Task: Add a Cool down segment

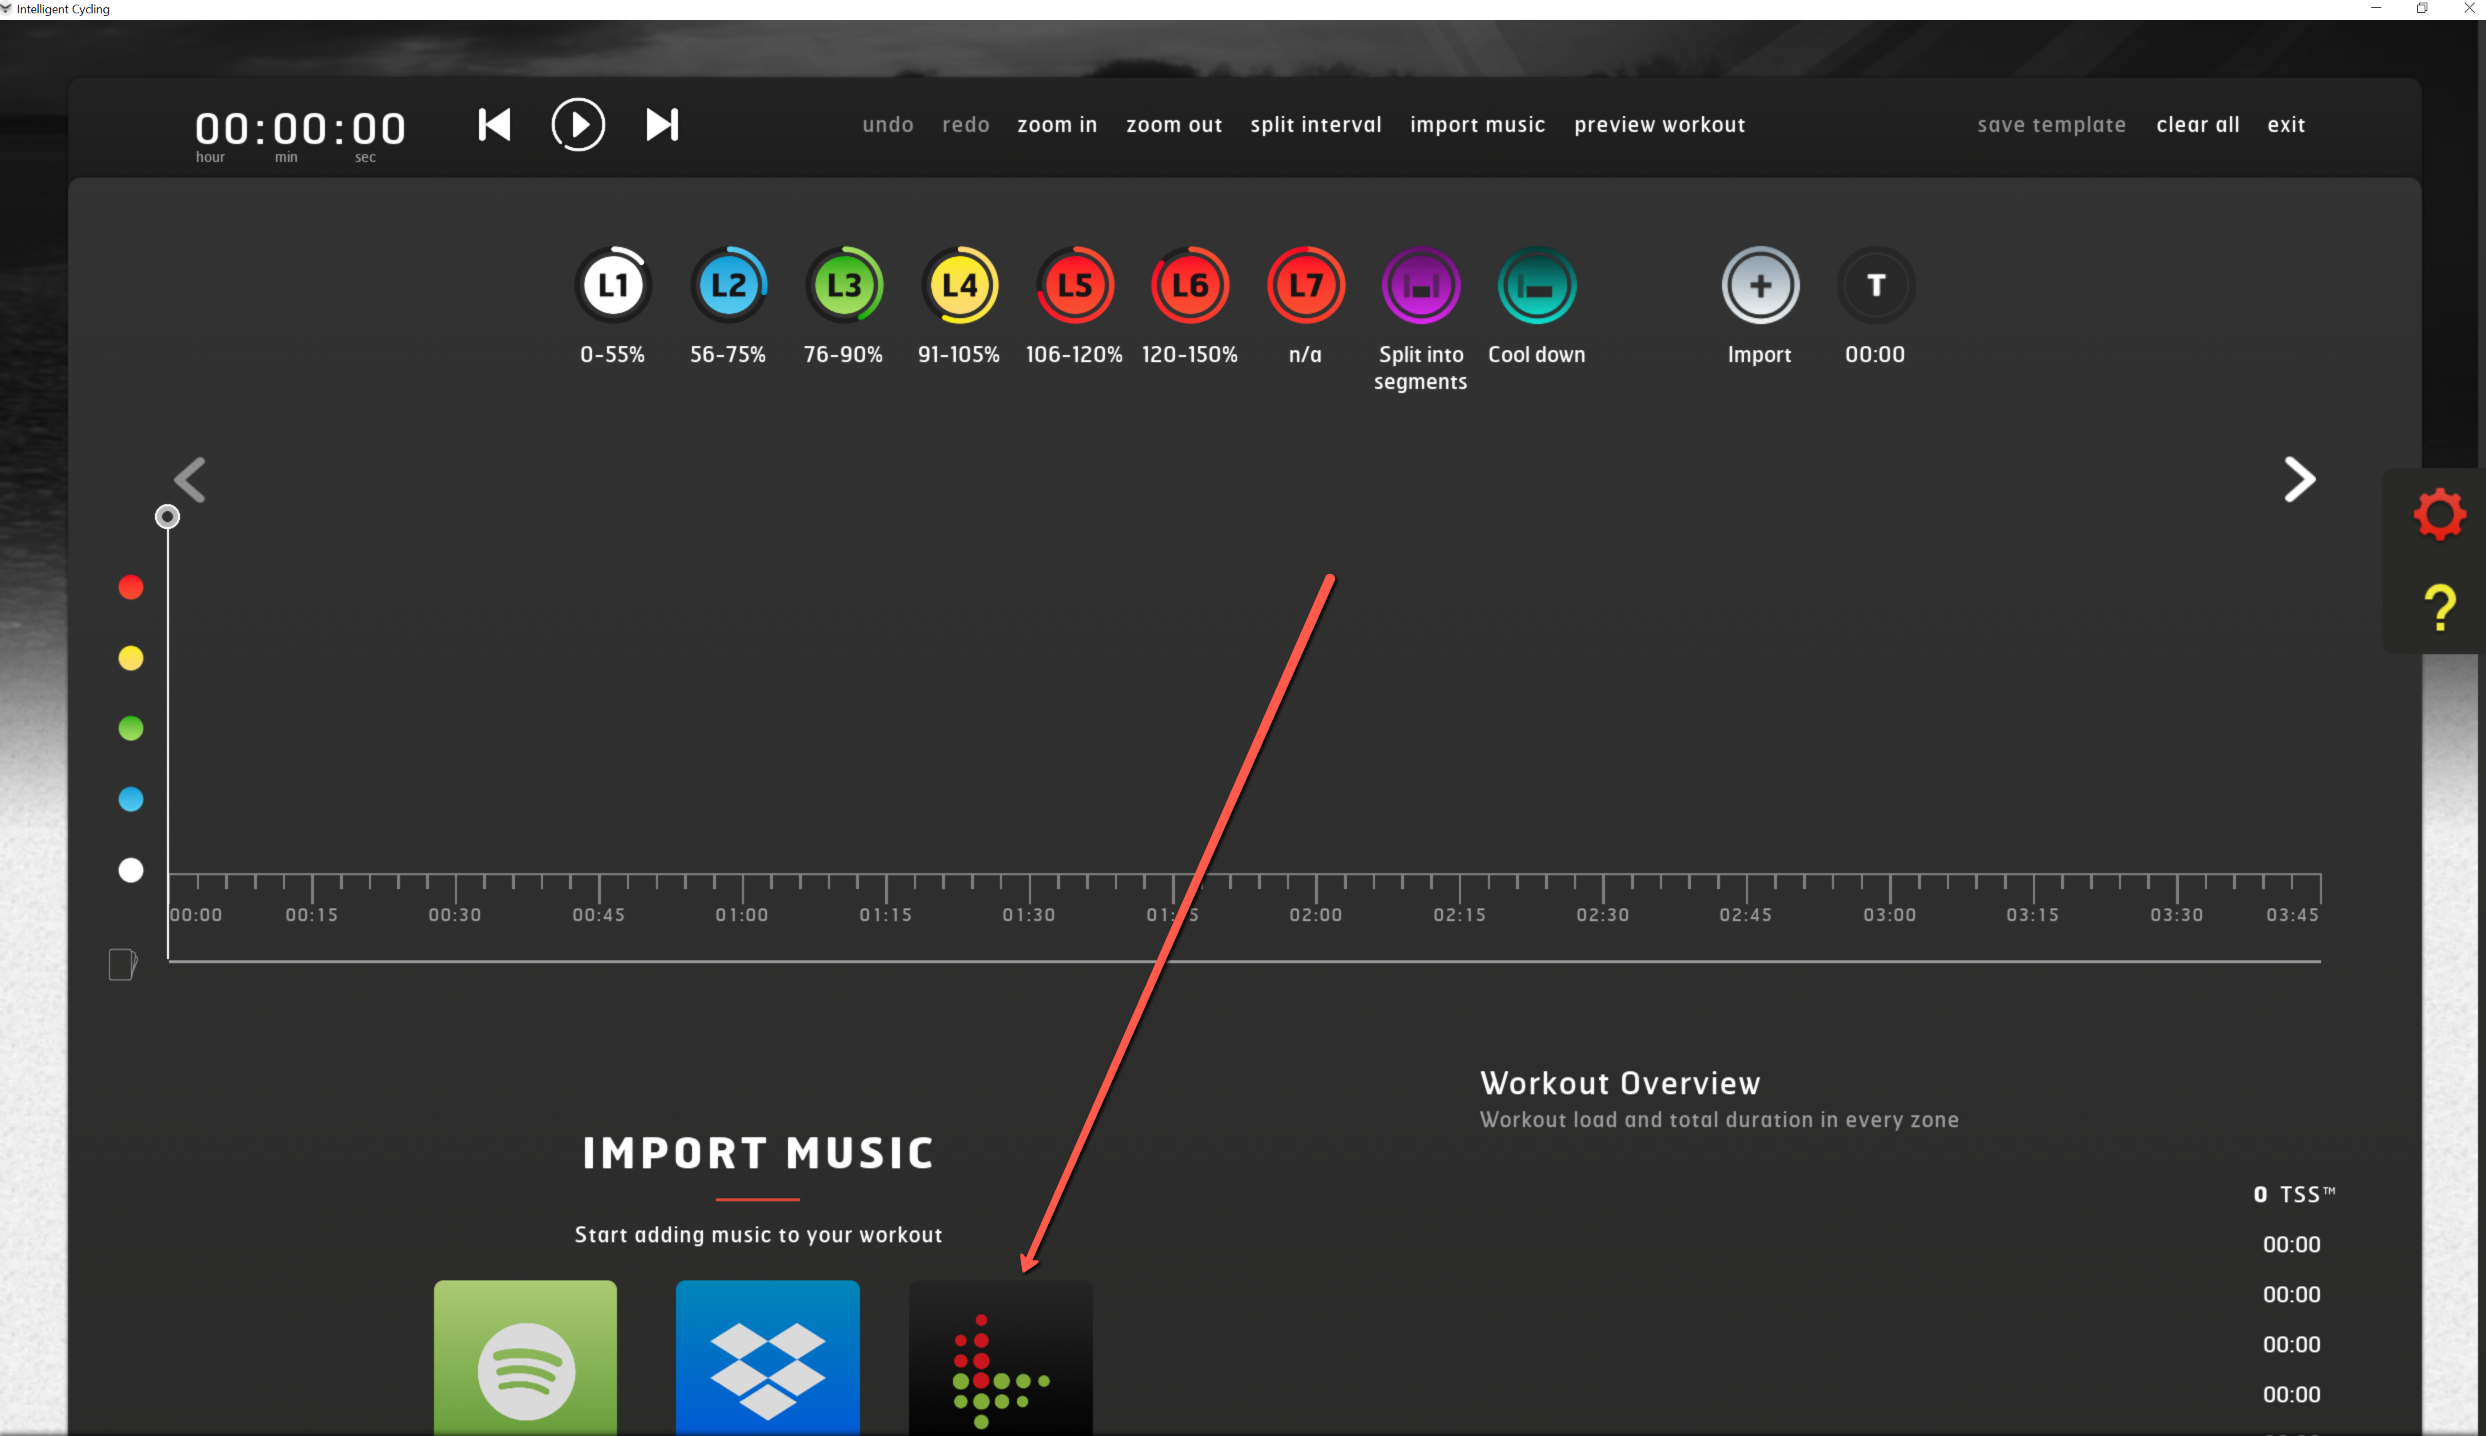Action: coord(1536,286)
